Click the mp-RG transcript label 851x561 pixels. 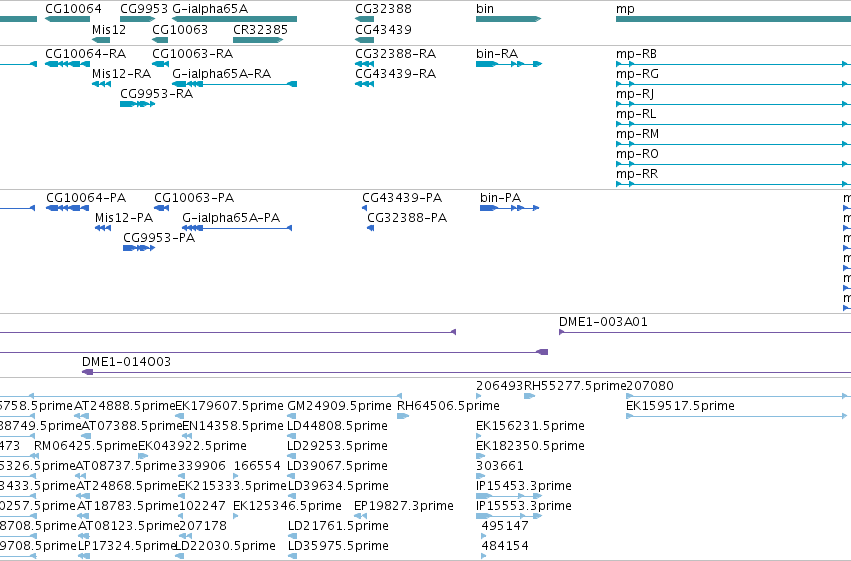pos(637,73)
